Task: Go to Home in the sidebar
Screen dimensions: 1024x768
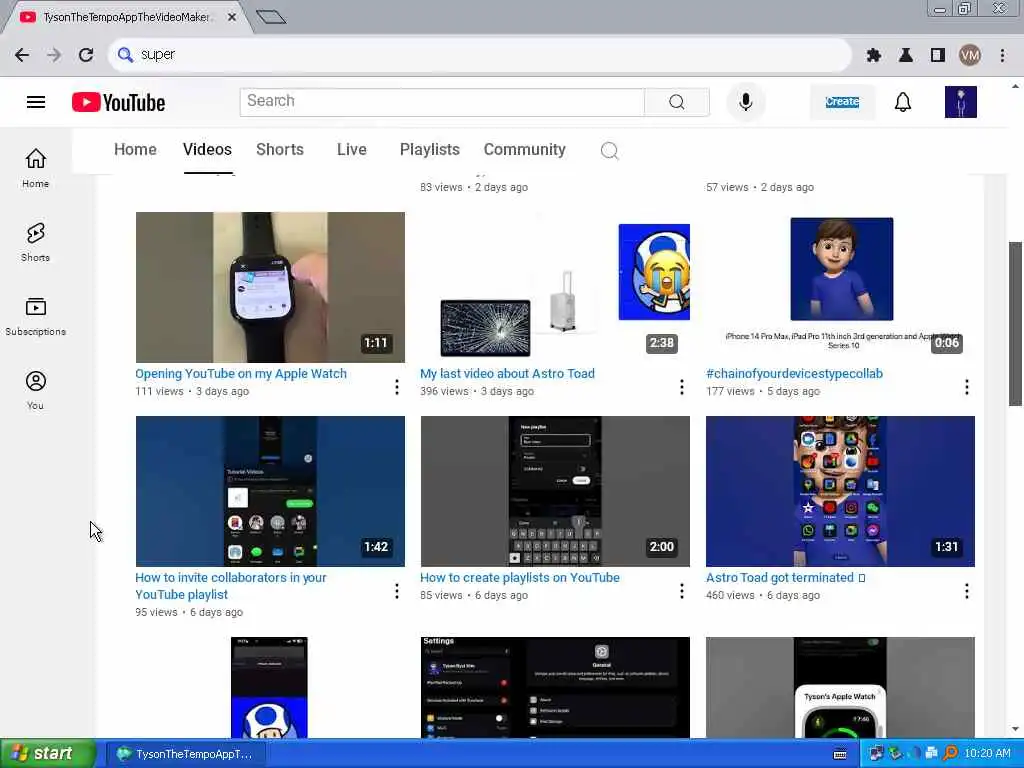Action: (x=35, y=168)
